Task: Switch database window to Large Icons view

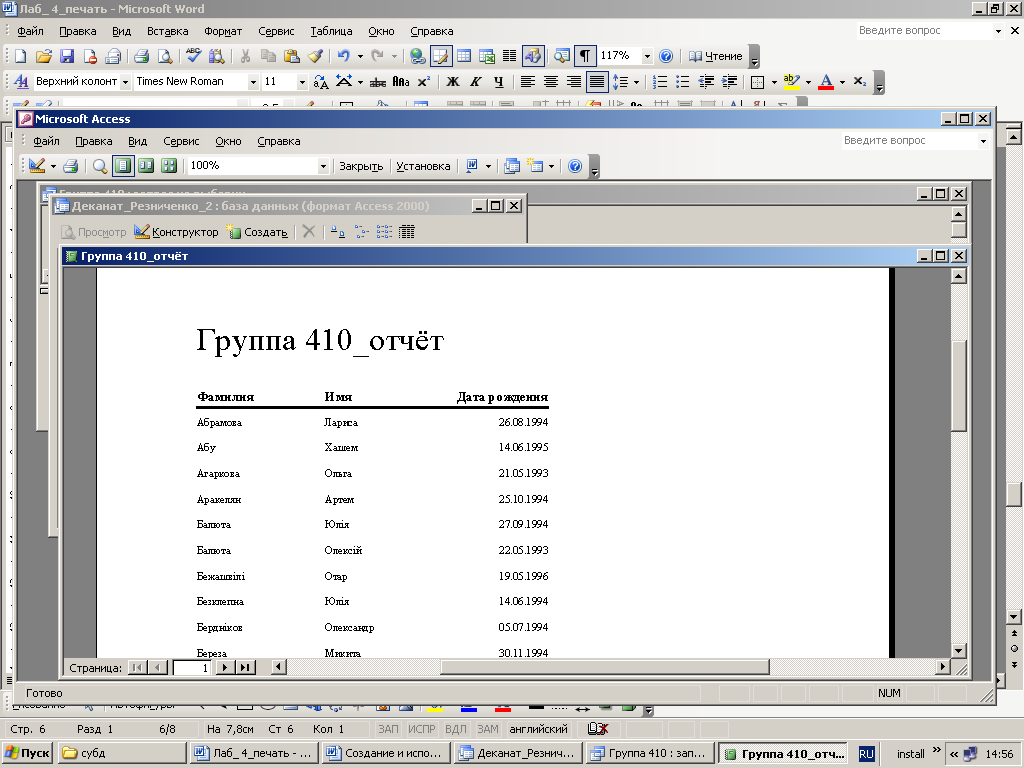Action: [x=338, y=232]
